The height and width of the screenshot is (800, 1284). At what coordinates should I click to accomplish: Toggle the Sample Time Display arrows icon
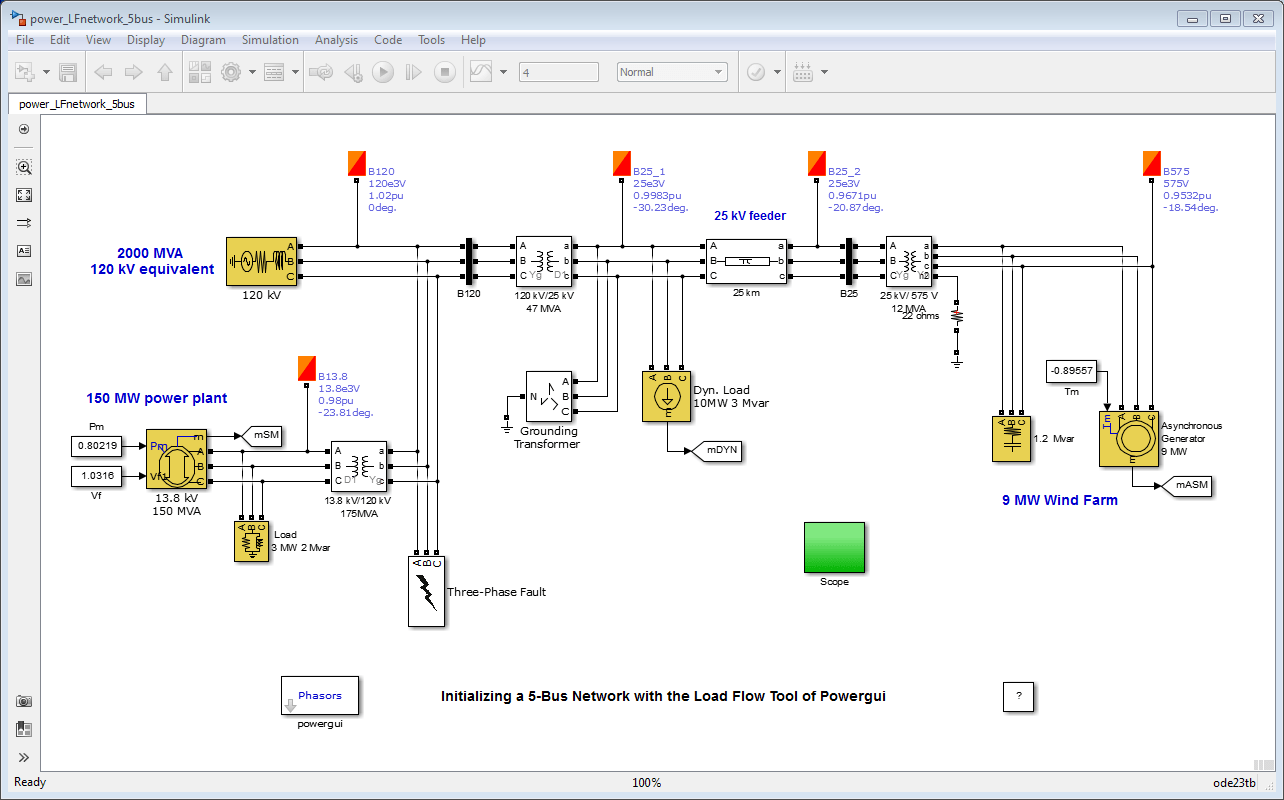coord(24,223)
